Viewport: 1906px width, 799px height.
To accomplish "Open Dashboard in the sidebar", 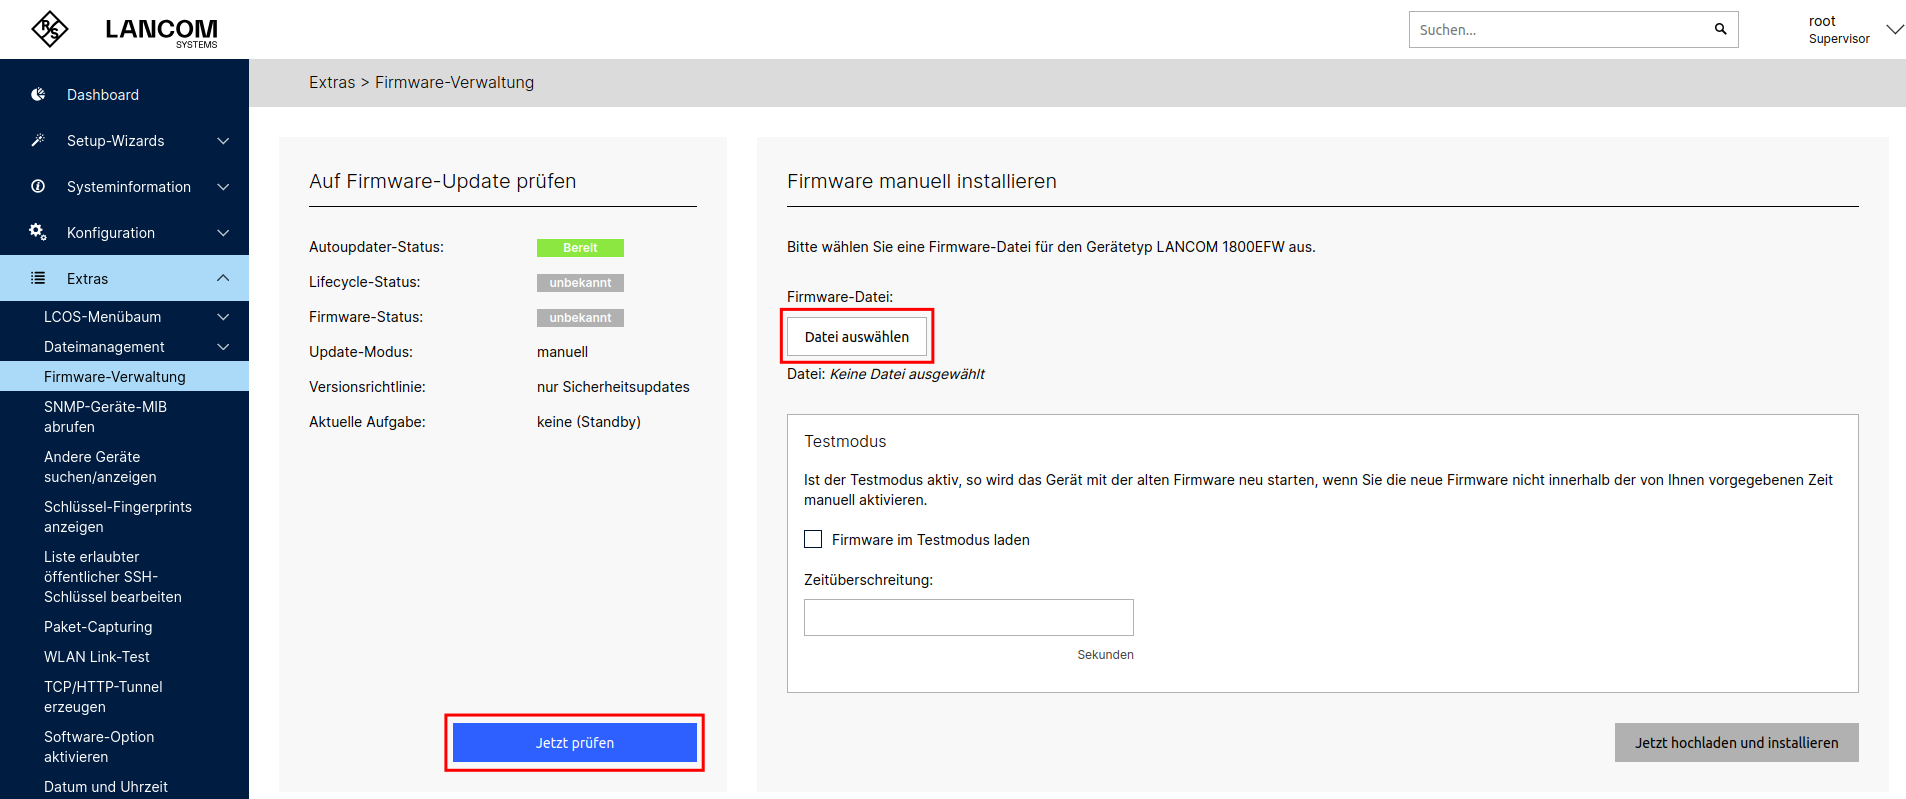I will pos(124,95).
